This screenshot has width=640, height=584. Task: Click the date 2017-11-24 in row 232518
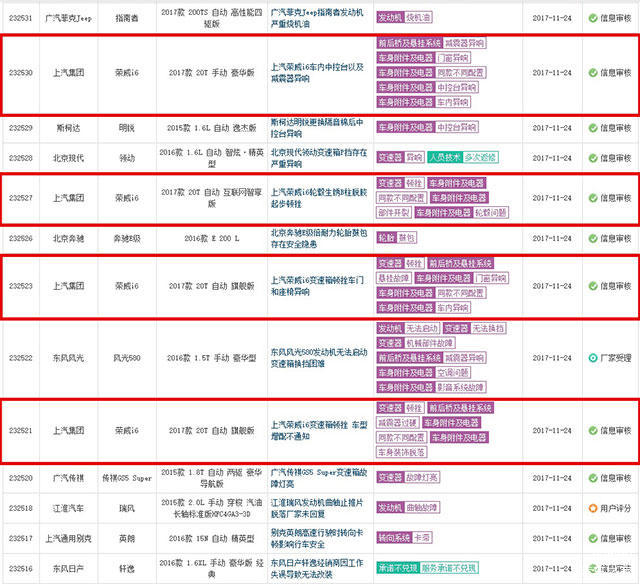(x=552, y=508)
